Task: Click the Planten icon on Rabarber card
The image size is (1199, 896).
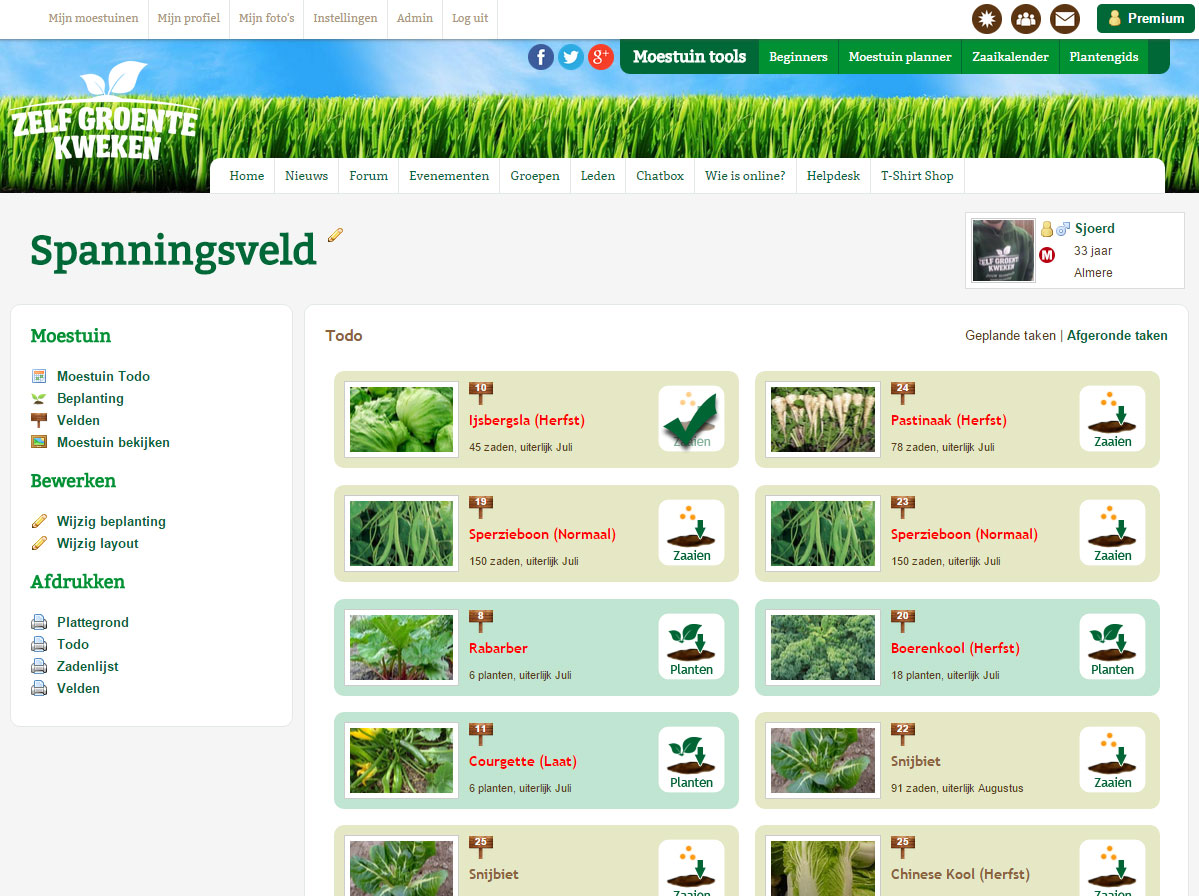Action: pos(691,646)
